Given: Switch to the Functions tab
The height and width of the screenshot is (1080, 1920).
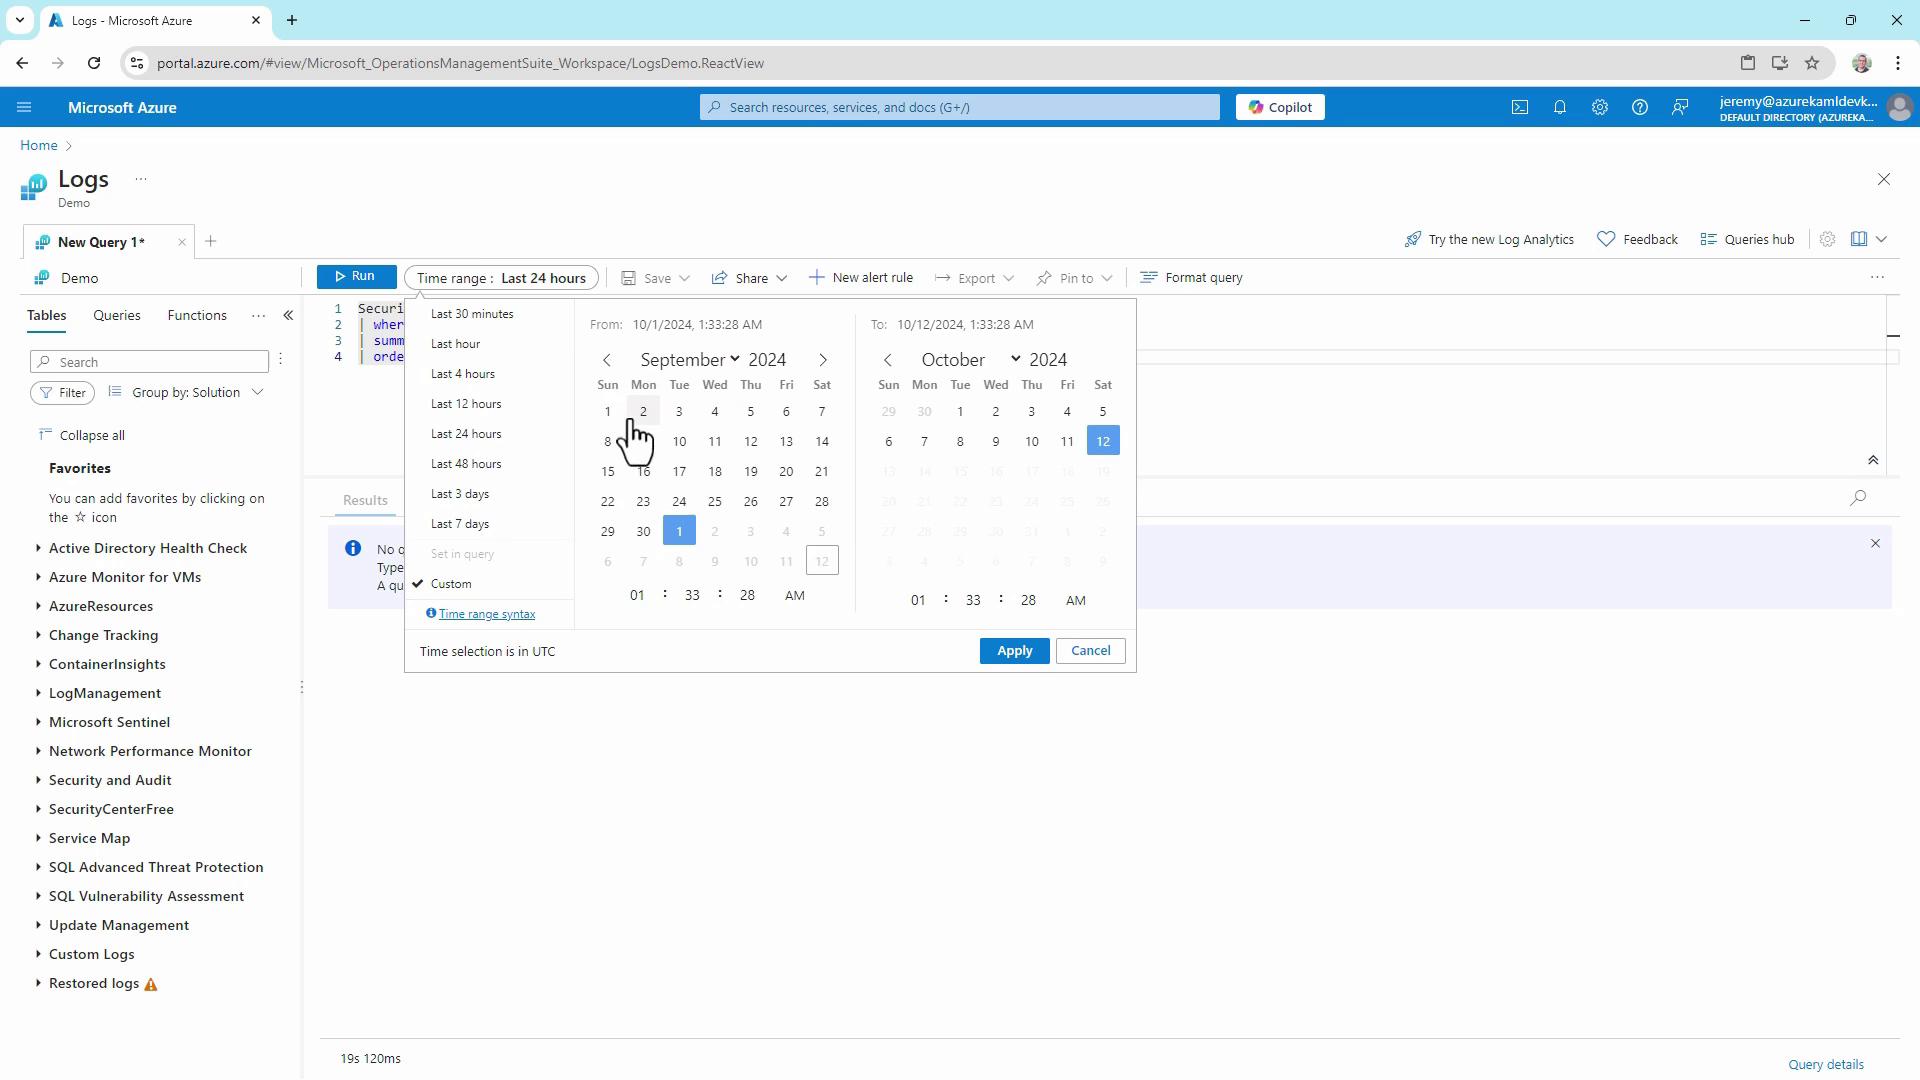Looking at the screenshot, I should (197, 316).
